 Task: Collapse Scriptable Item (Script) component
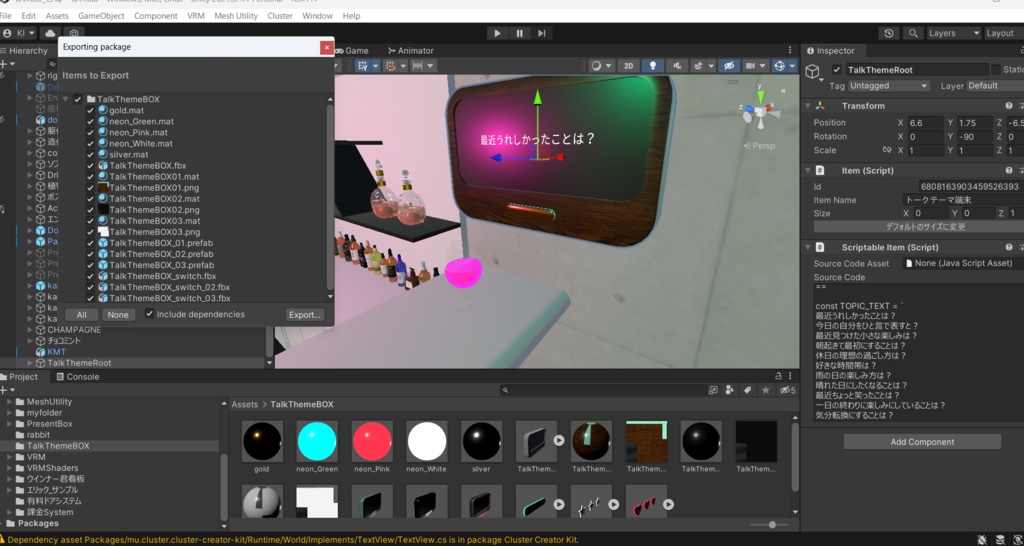point(808,248)
